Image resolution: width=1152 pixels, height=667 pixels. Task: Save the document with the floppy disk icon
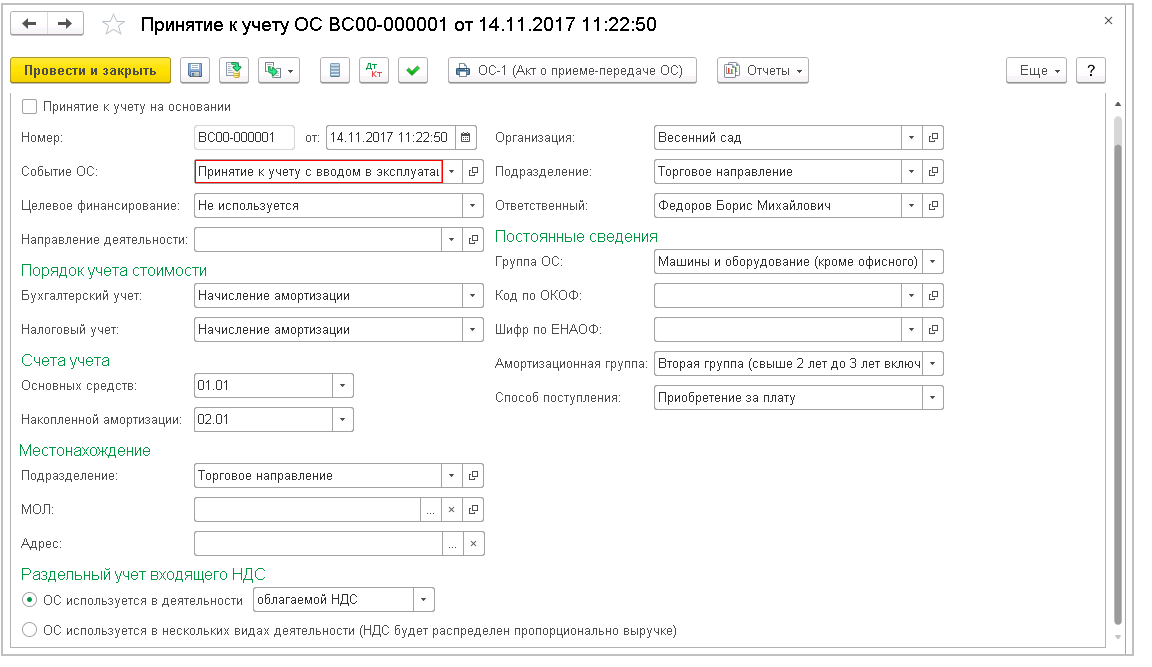[x=195, y=71]
